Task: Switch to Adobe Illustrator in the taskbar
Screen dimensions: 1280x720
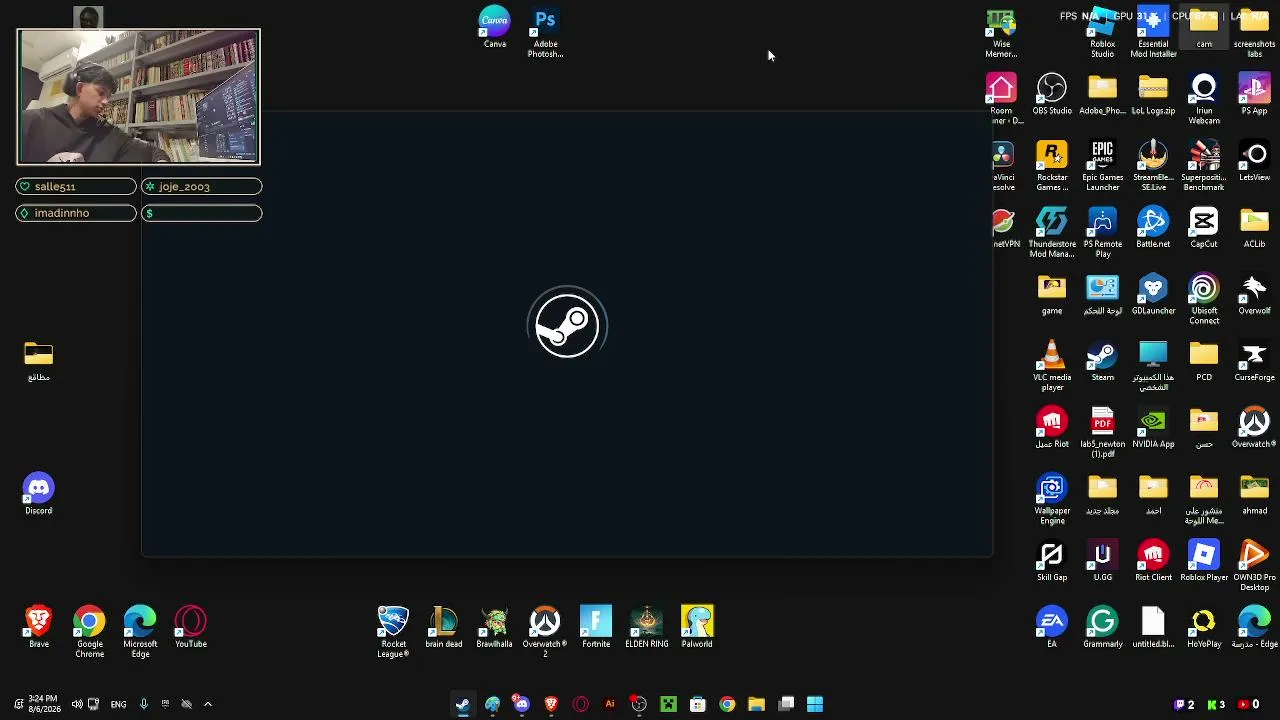Action: [x=610, y=704]
